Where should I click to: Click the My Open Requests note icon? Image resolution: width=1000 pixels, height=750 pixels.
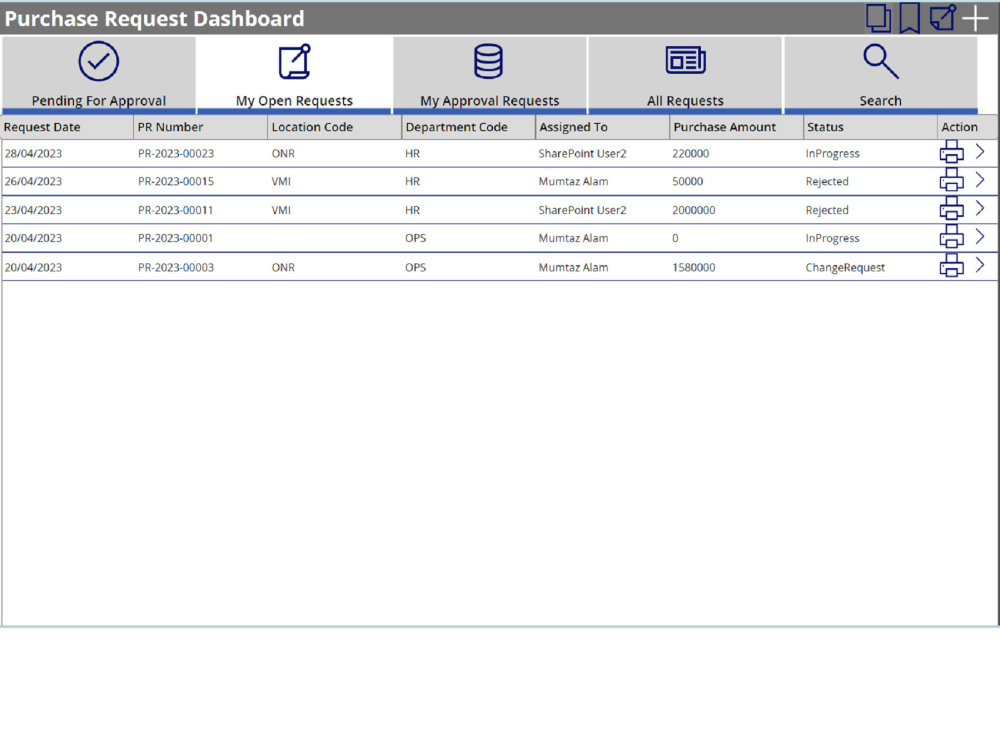tap(295, 61)
